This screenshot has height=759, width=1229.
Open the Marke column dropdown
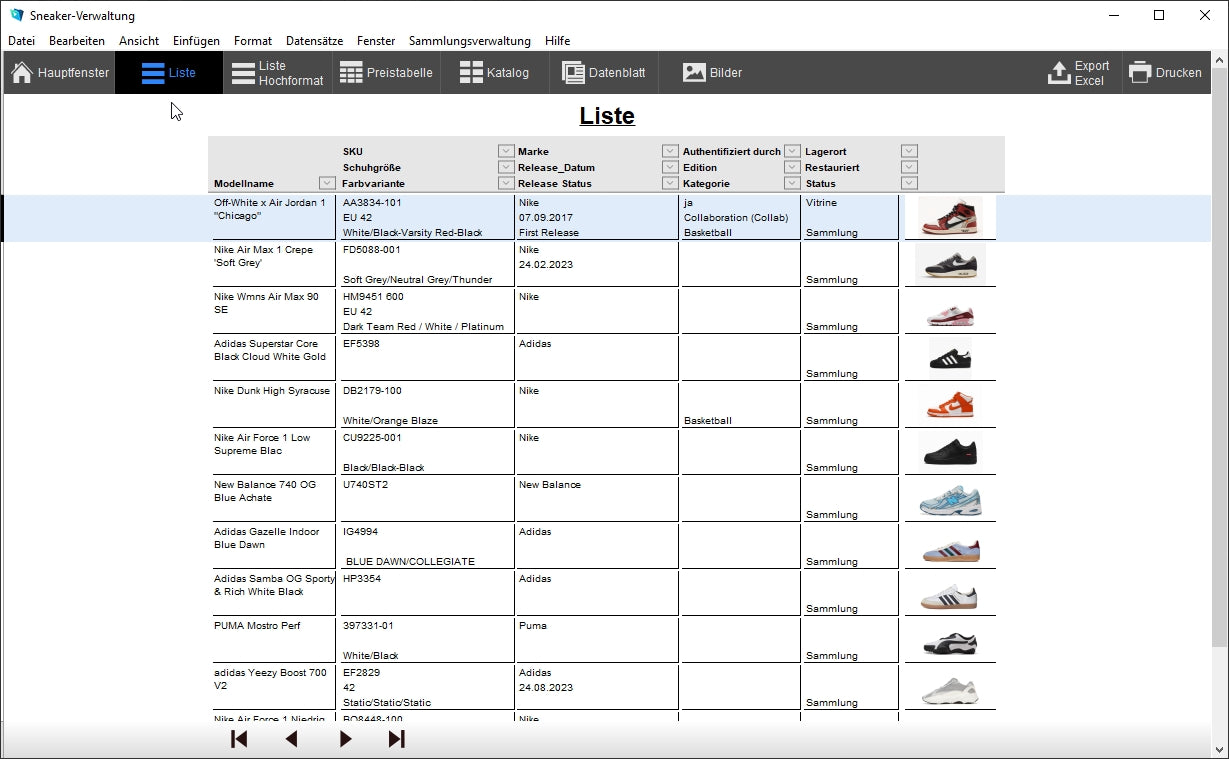[x=670, y=151]
